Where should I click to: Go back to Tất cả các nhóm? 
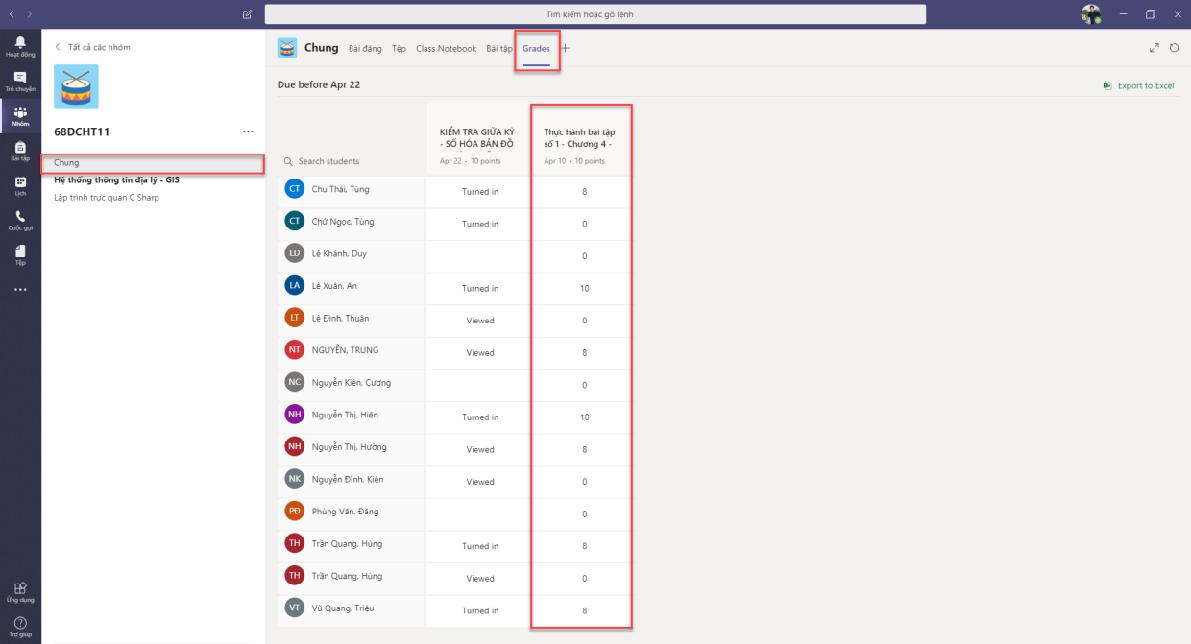tap(92, 47)
